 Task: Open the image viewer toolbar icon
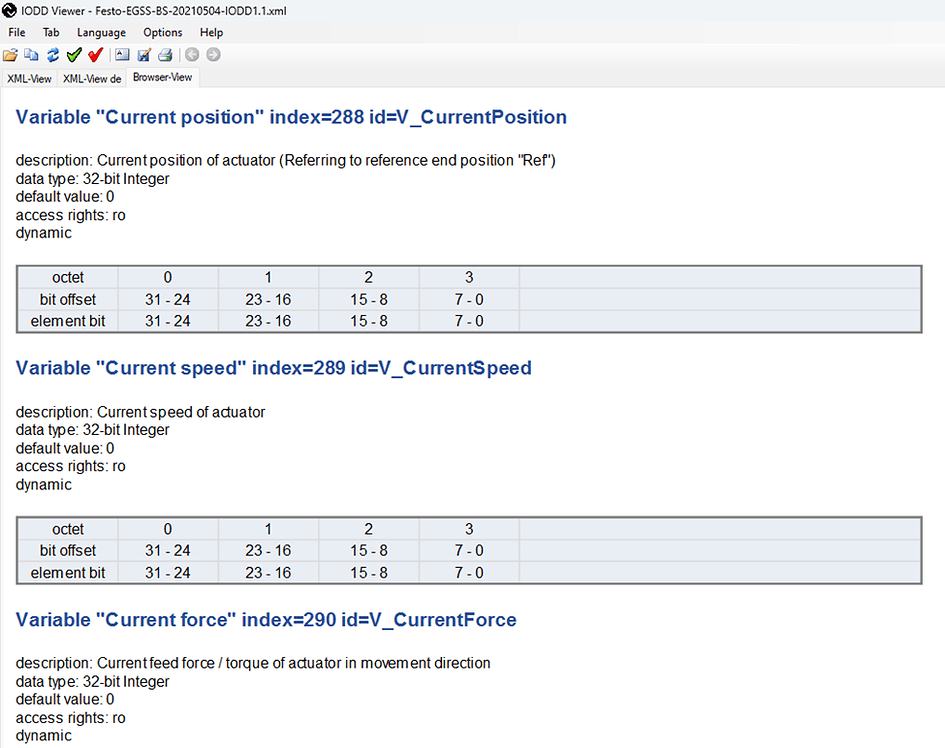click(x=121, y=54)
